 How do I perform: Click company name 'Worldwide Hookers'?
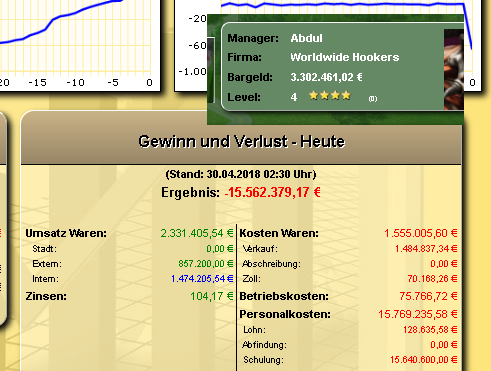click(345, 57)
